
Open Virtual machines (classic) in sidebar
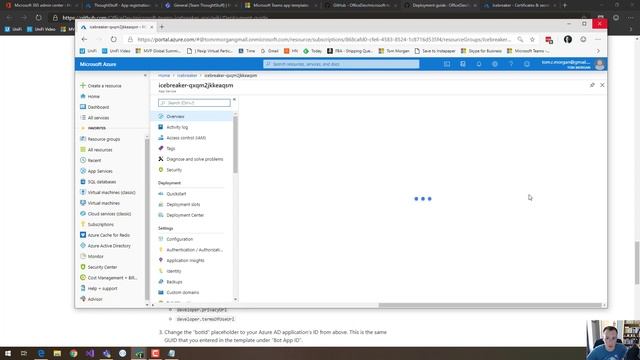coord(108,192)
